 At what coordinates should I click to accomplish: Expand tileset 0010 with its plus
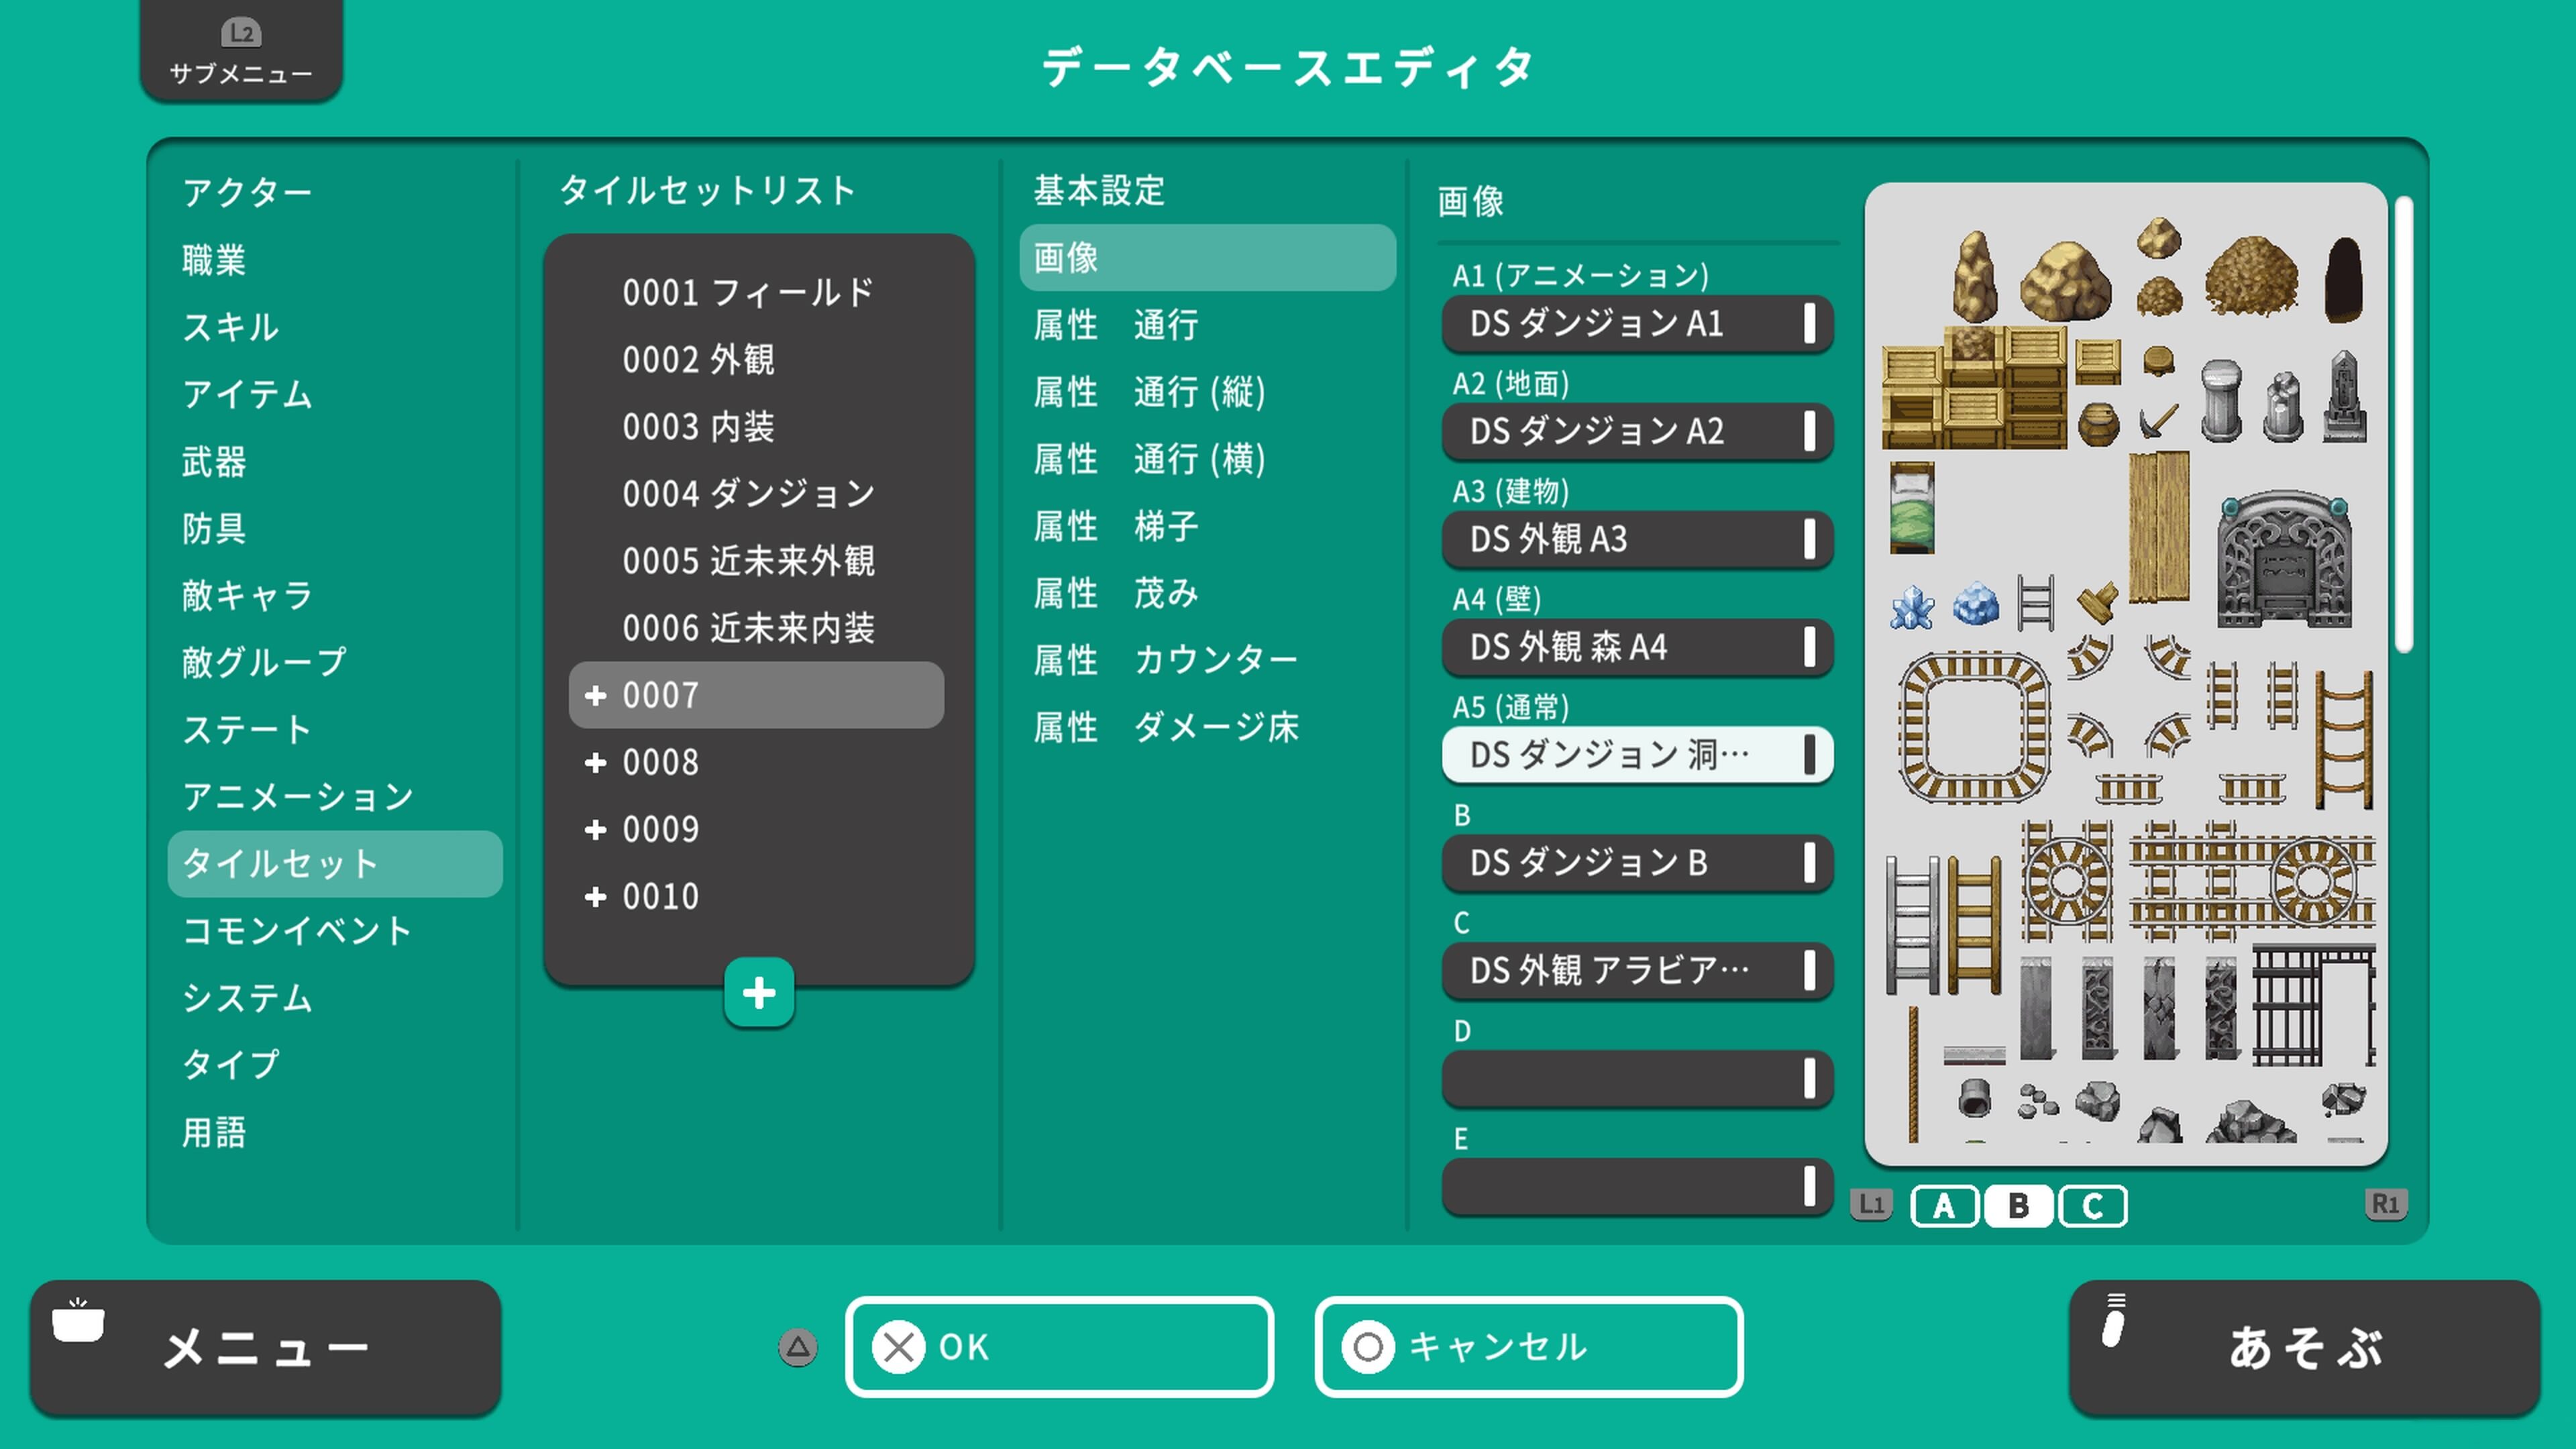click(597, 897)
